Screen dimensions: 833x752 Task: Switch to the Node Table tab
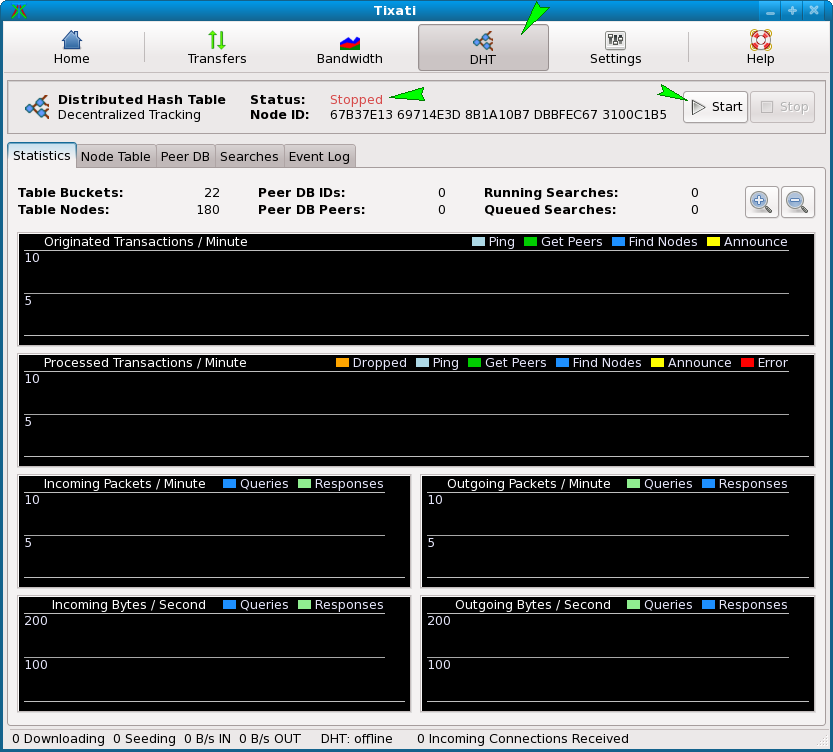click(115, 157)
